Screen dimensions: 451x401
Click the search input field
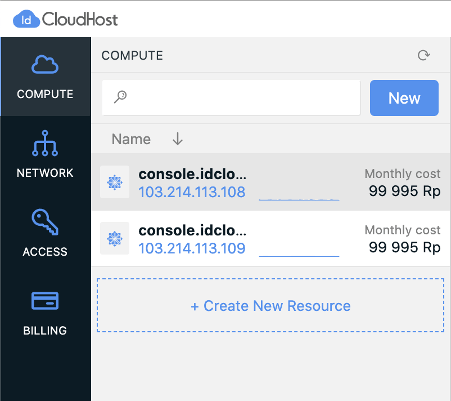pyautogui.click(x=231, y=98)
